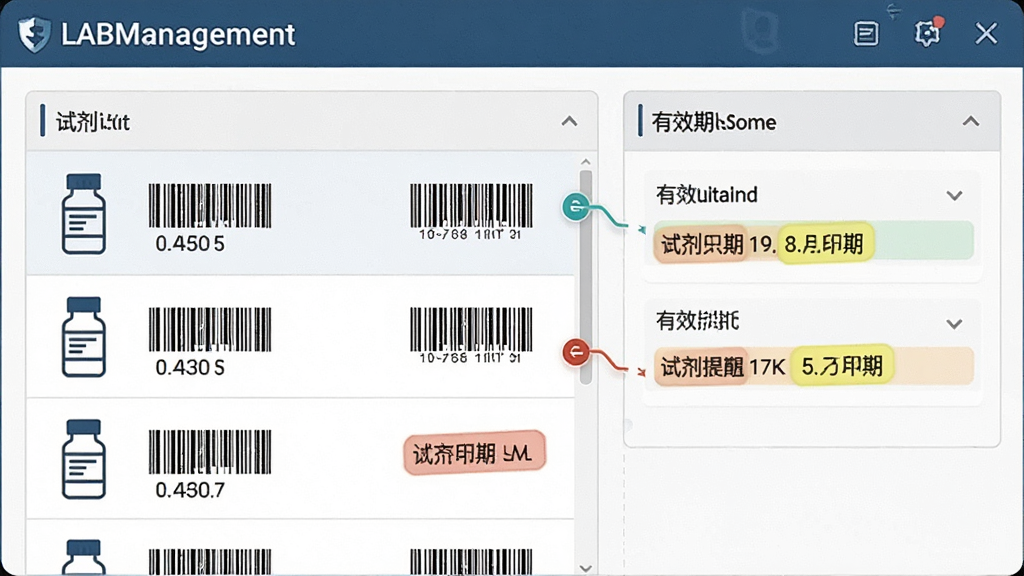The width and height of the screenshot is (1024, 576).
Task: Click barcode labeled 0.430 S
Action: [x=210, y=329]
